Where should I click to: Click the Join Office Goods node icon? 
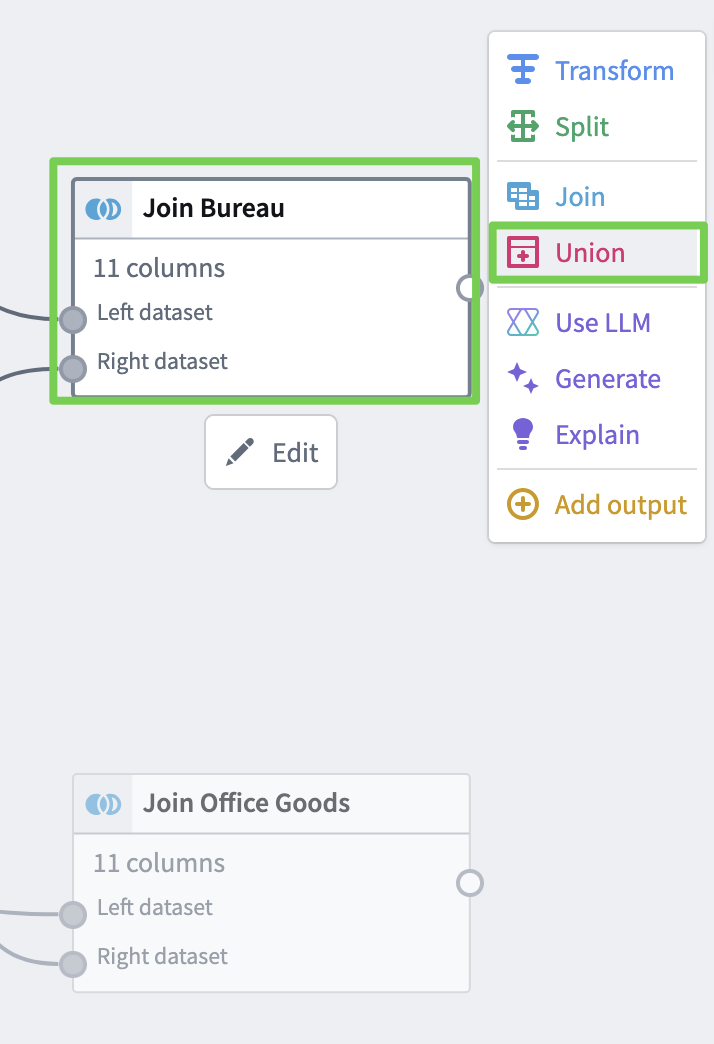pyautogui.click(x=103, y=804)
